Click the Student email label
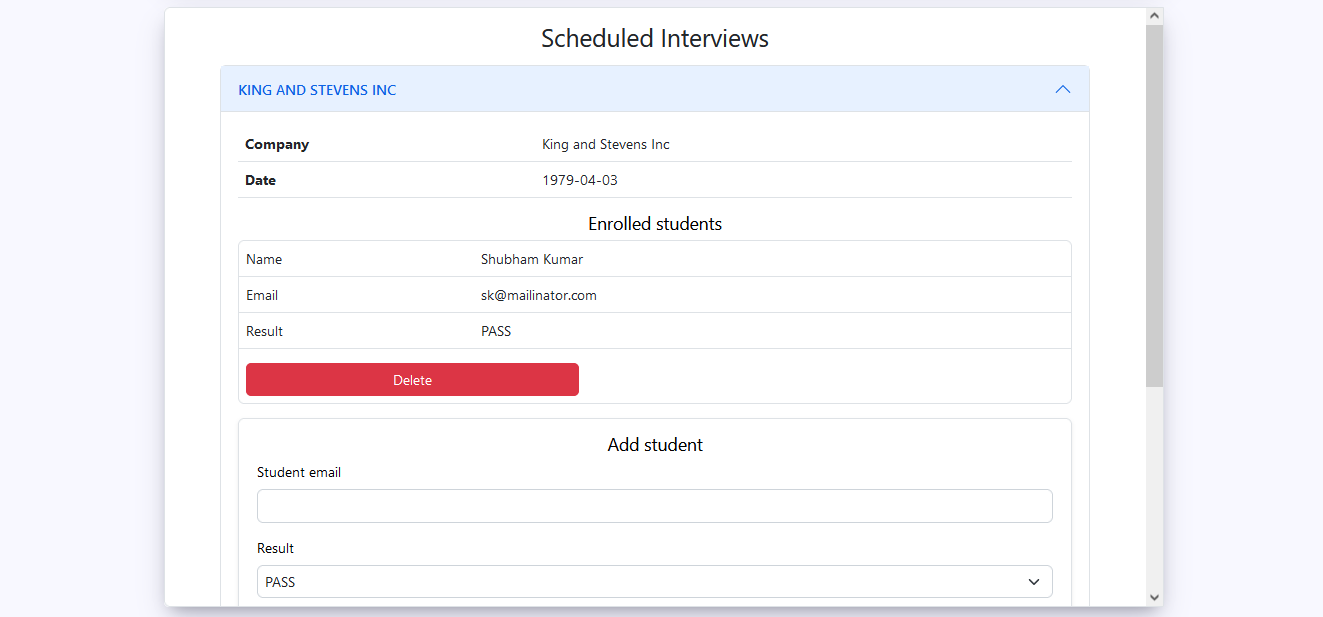The height and width of the screenshot is (617, 1323). (x=299, y=472)
